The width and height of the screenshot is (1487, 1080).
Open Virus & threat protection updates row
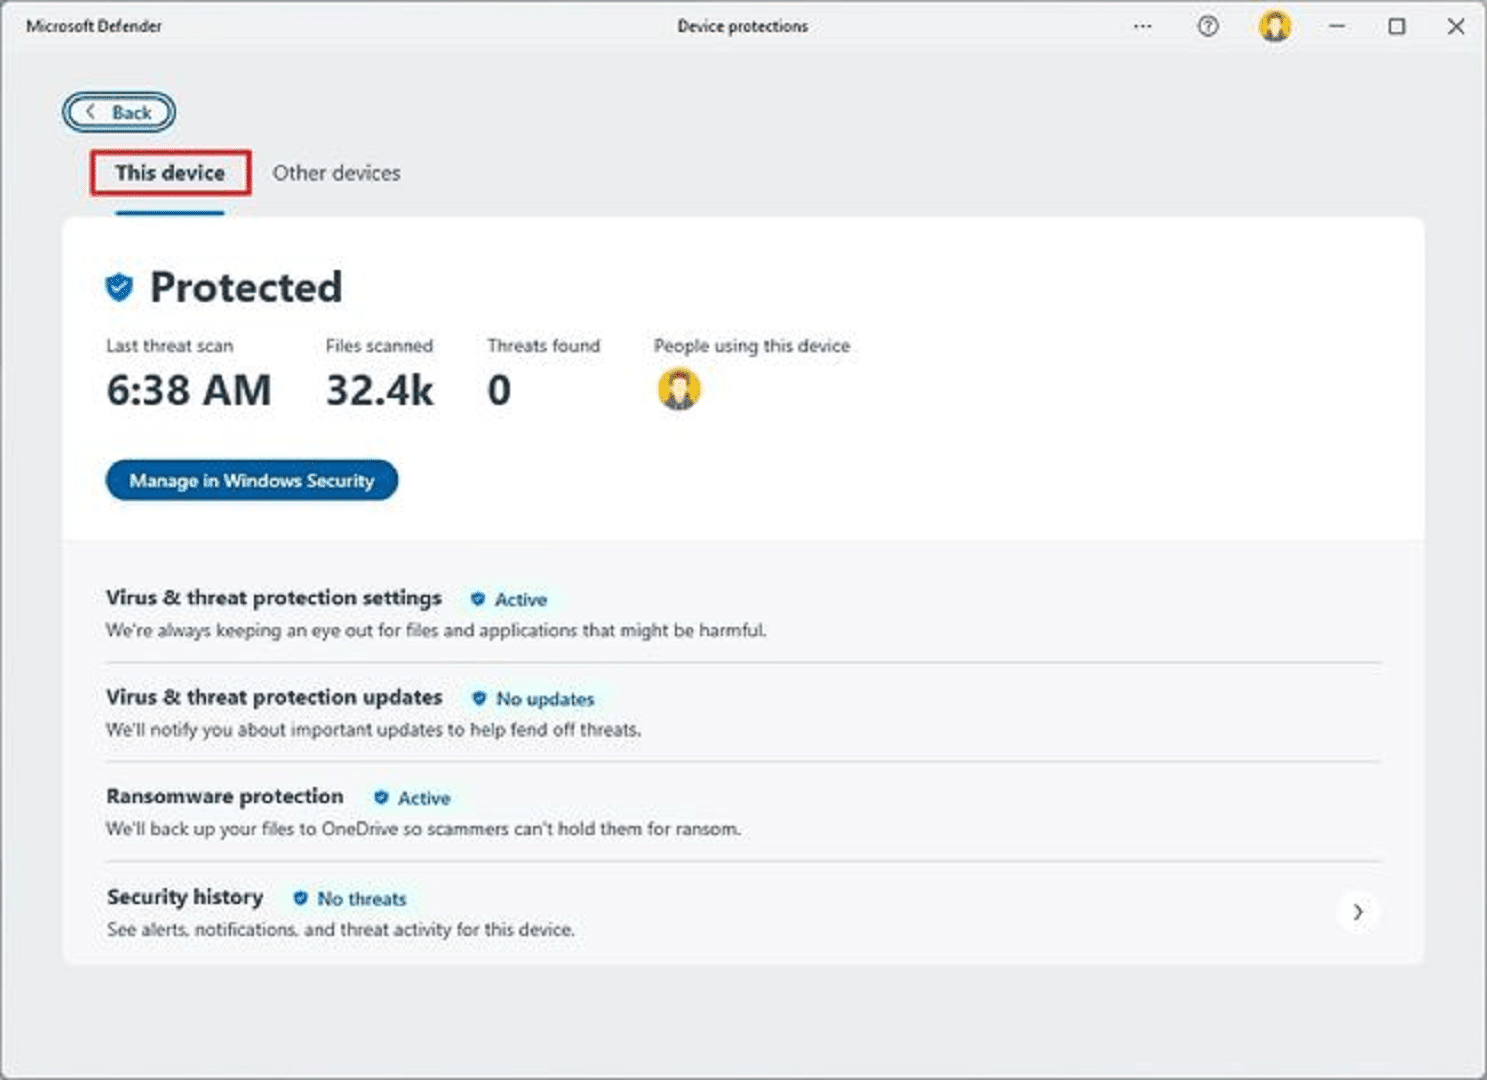(743, 712)
